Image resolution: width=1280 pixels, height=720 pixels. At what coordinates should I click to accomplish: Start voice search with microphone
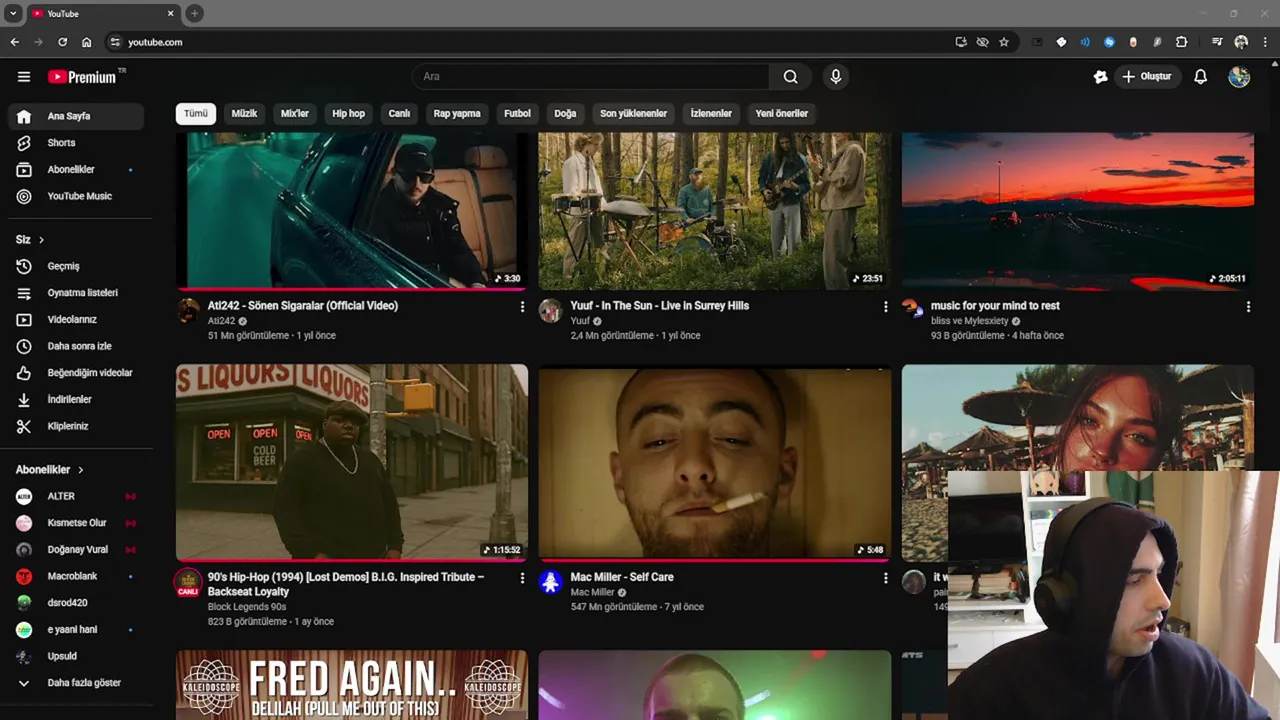(836, 77)
